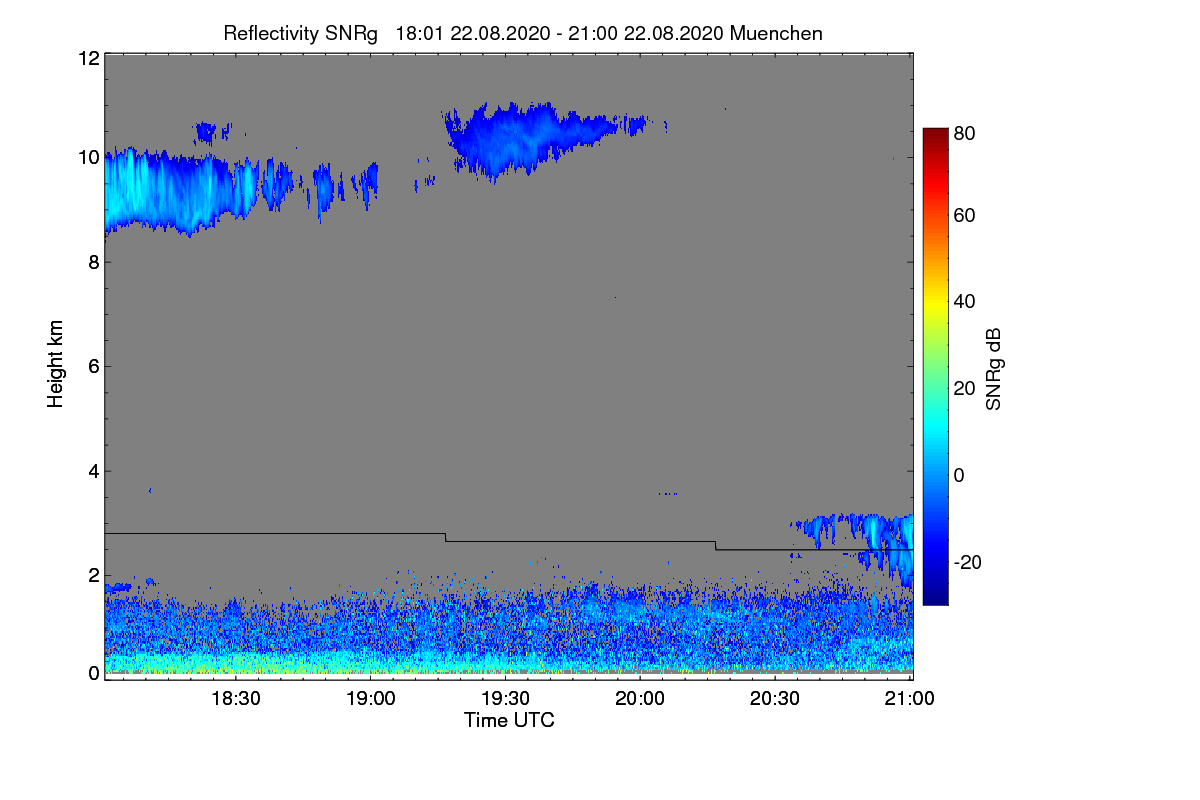Click the height axis tick label '0'

(93, 673)
